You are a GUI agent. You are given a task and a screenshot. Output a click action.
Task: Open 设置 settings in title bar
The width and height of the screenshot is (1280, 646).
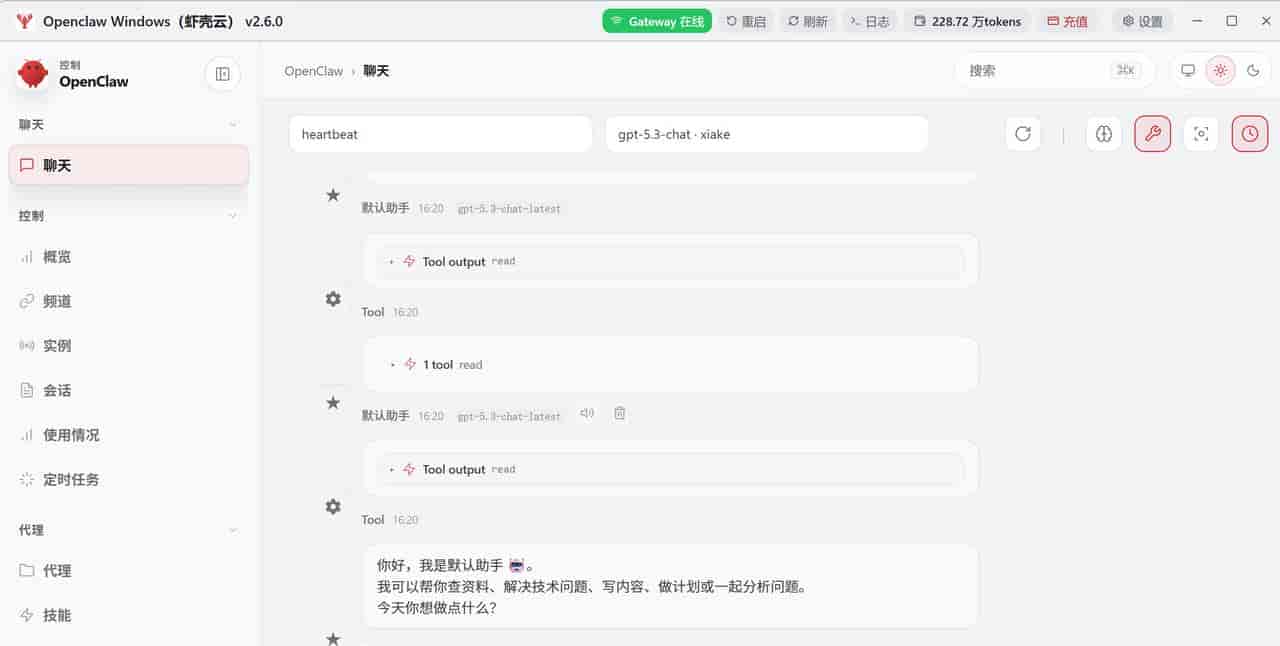pos(1142,21)
